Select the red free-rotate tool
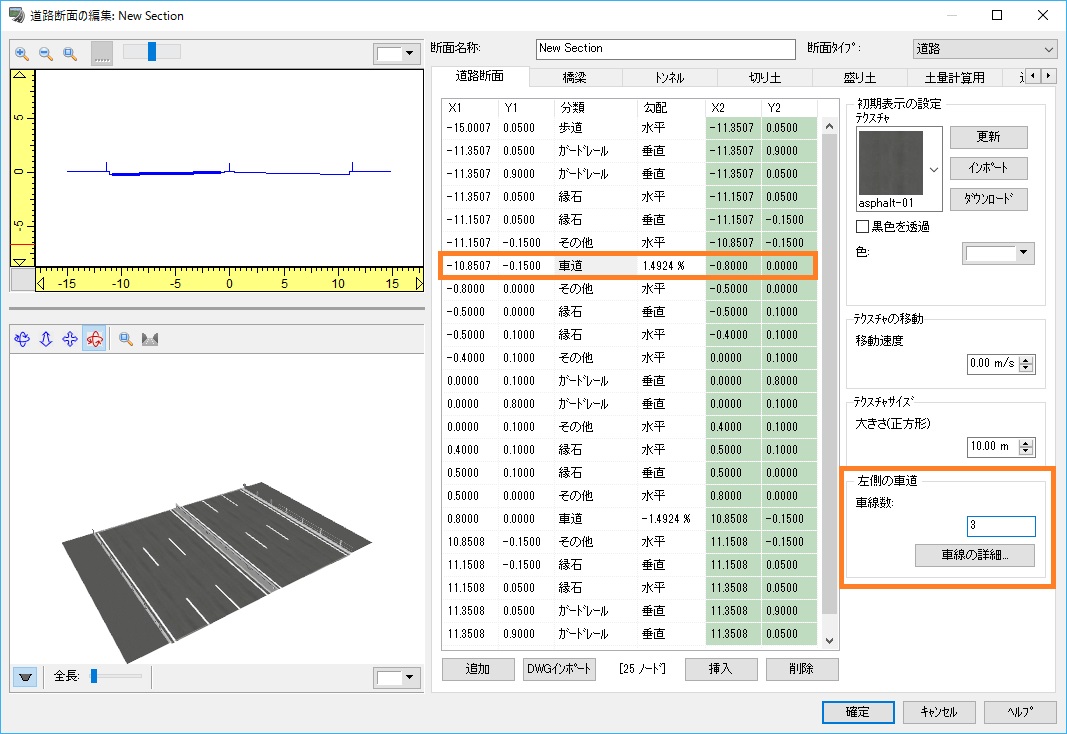This screenshot has width=1067, height=734. (x=94, y=339)
